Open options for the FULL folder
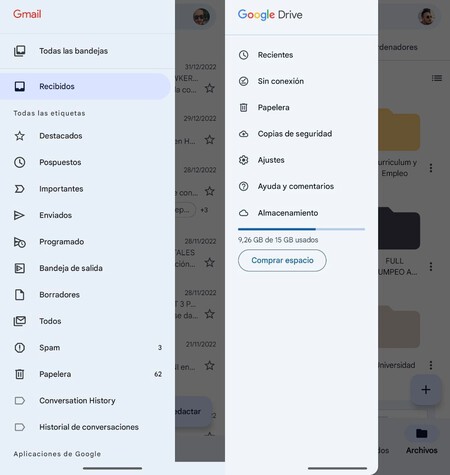Screen dimensions: 450x475 tap(431, 267)
